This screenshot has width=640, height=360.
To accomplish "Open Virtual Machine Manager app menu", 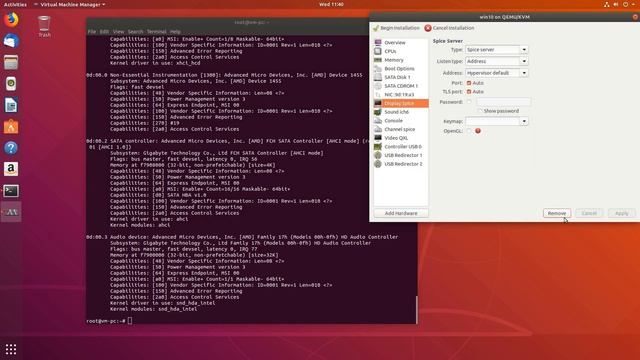I will pos(70,4).
